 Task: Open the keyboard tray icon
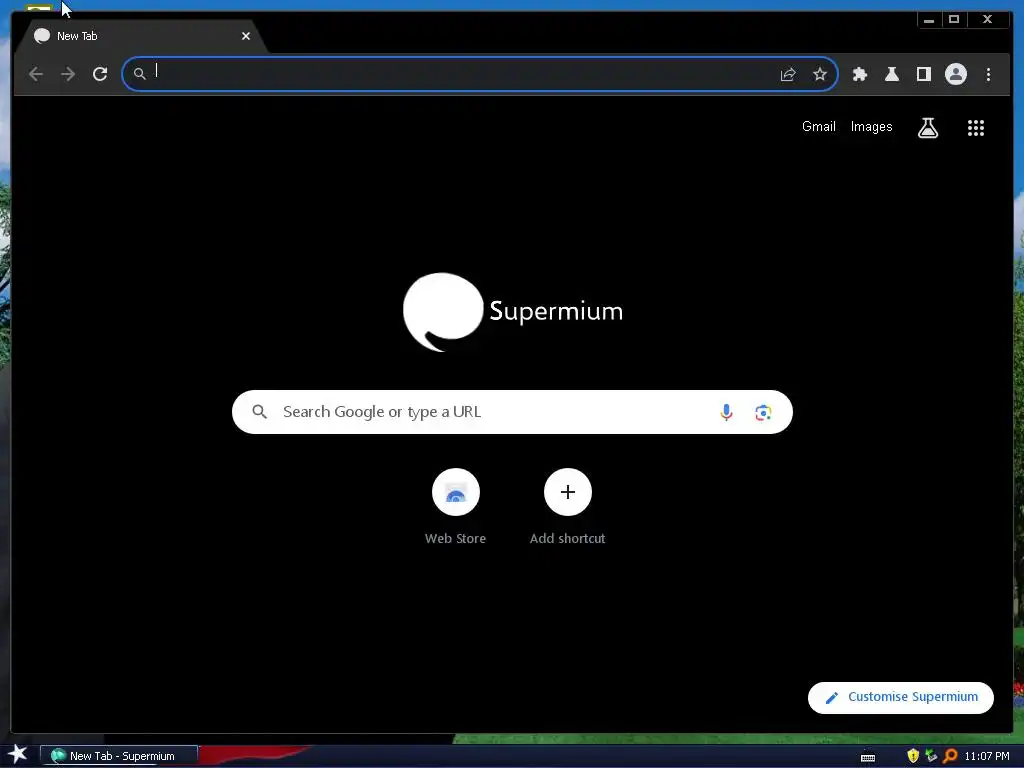(x=867, y=758)
